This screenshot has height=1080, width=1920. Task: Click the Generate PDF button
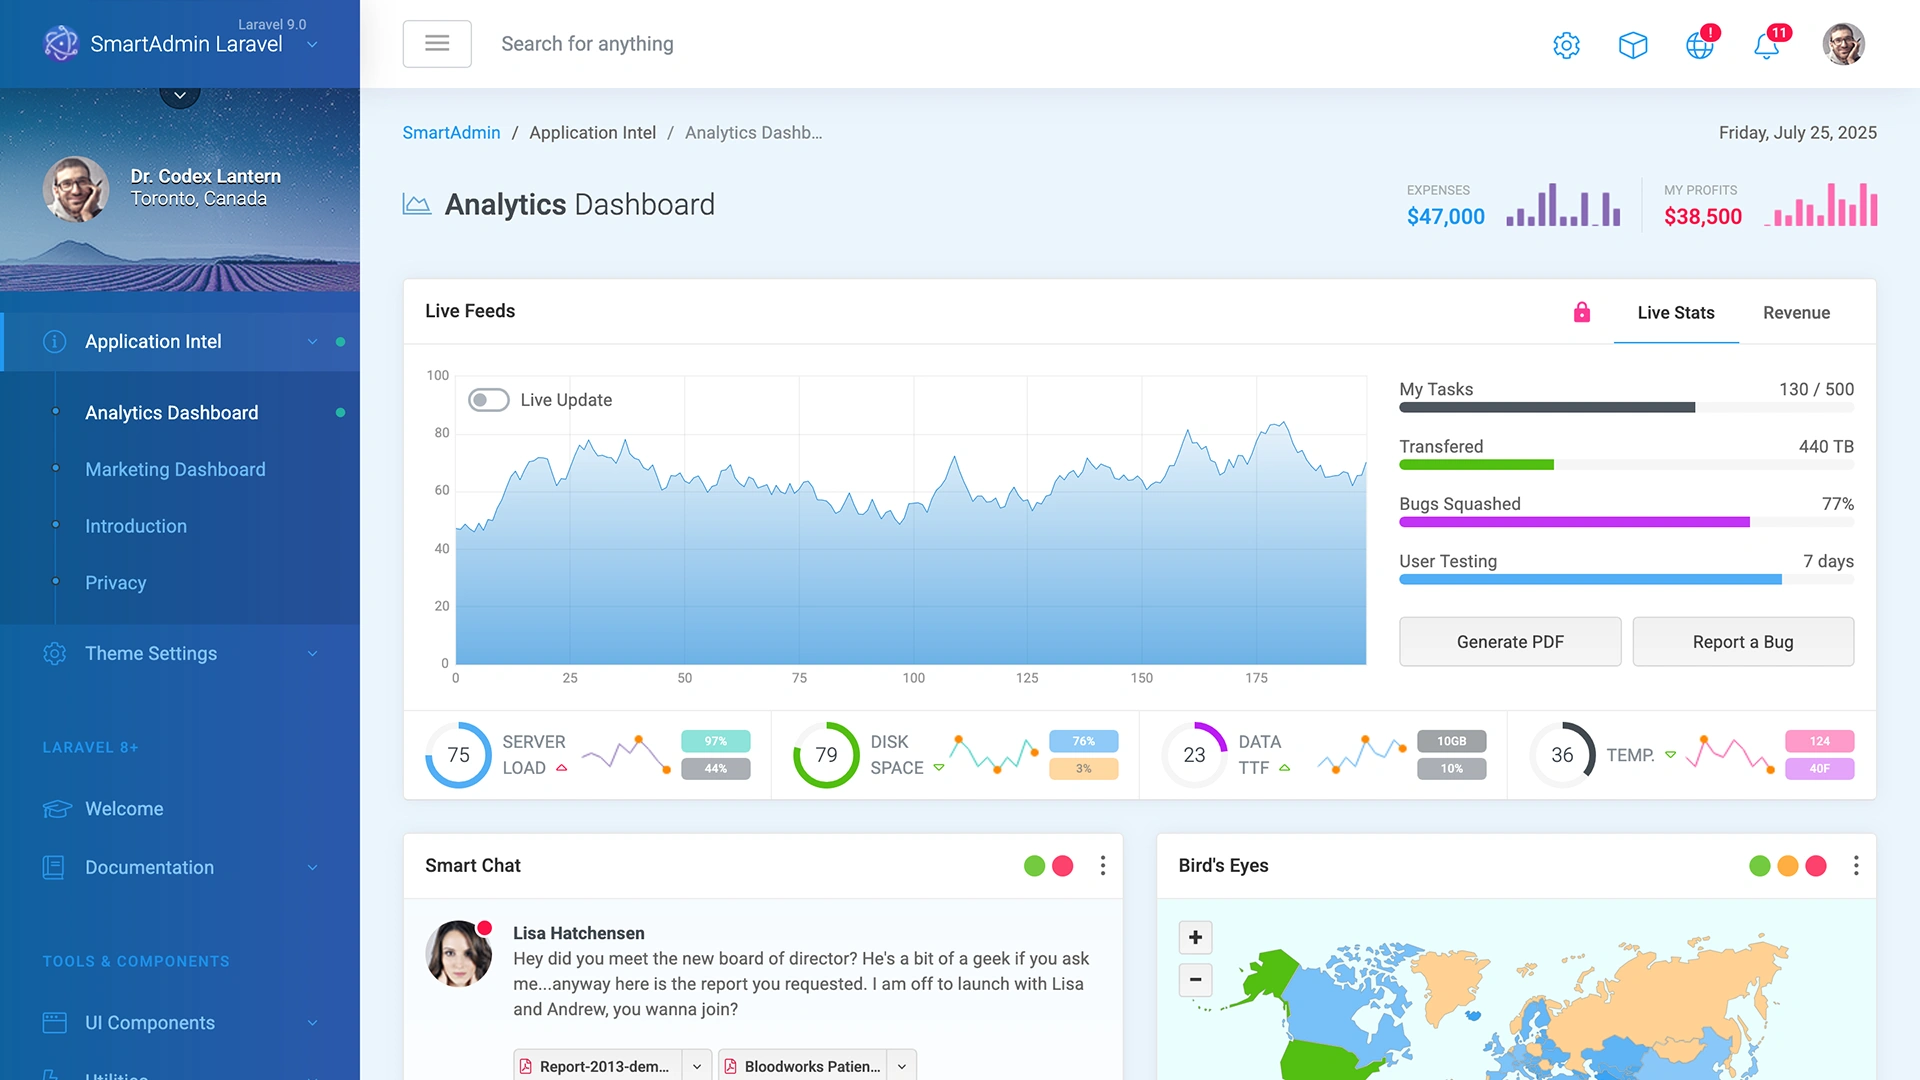pyautogui.click(x=1510, y=641)
